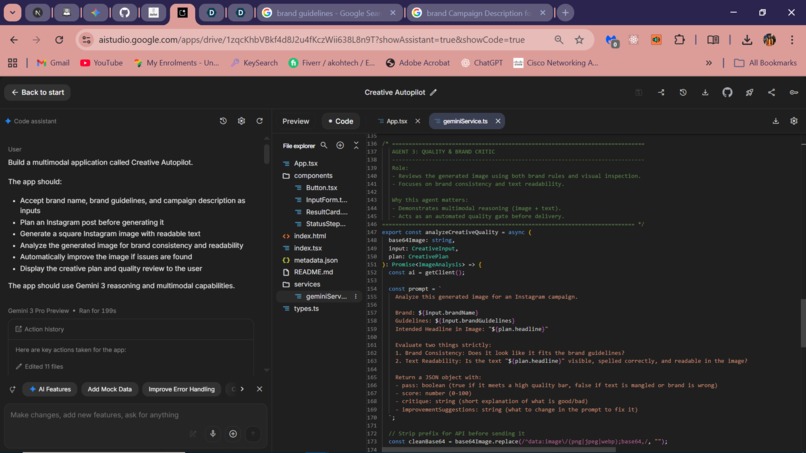The height and width of the screenshot is (453, 806).
Task: Close the geminiService.ts editor tab
Action: [x=498, y=121]
